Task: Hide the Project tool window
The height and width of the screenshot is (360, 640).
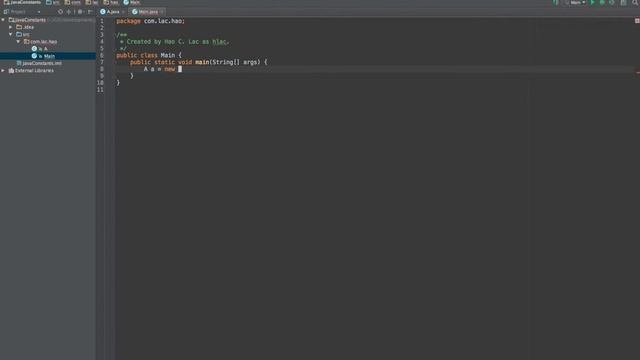Action: (90, 12)
